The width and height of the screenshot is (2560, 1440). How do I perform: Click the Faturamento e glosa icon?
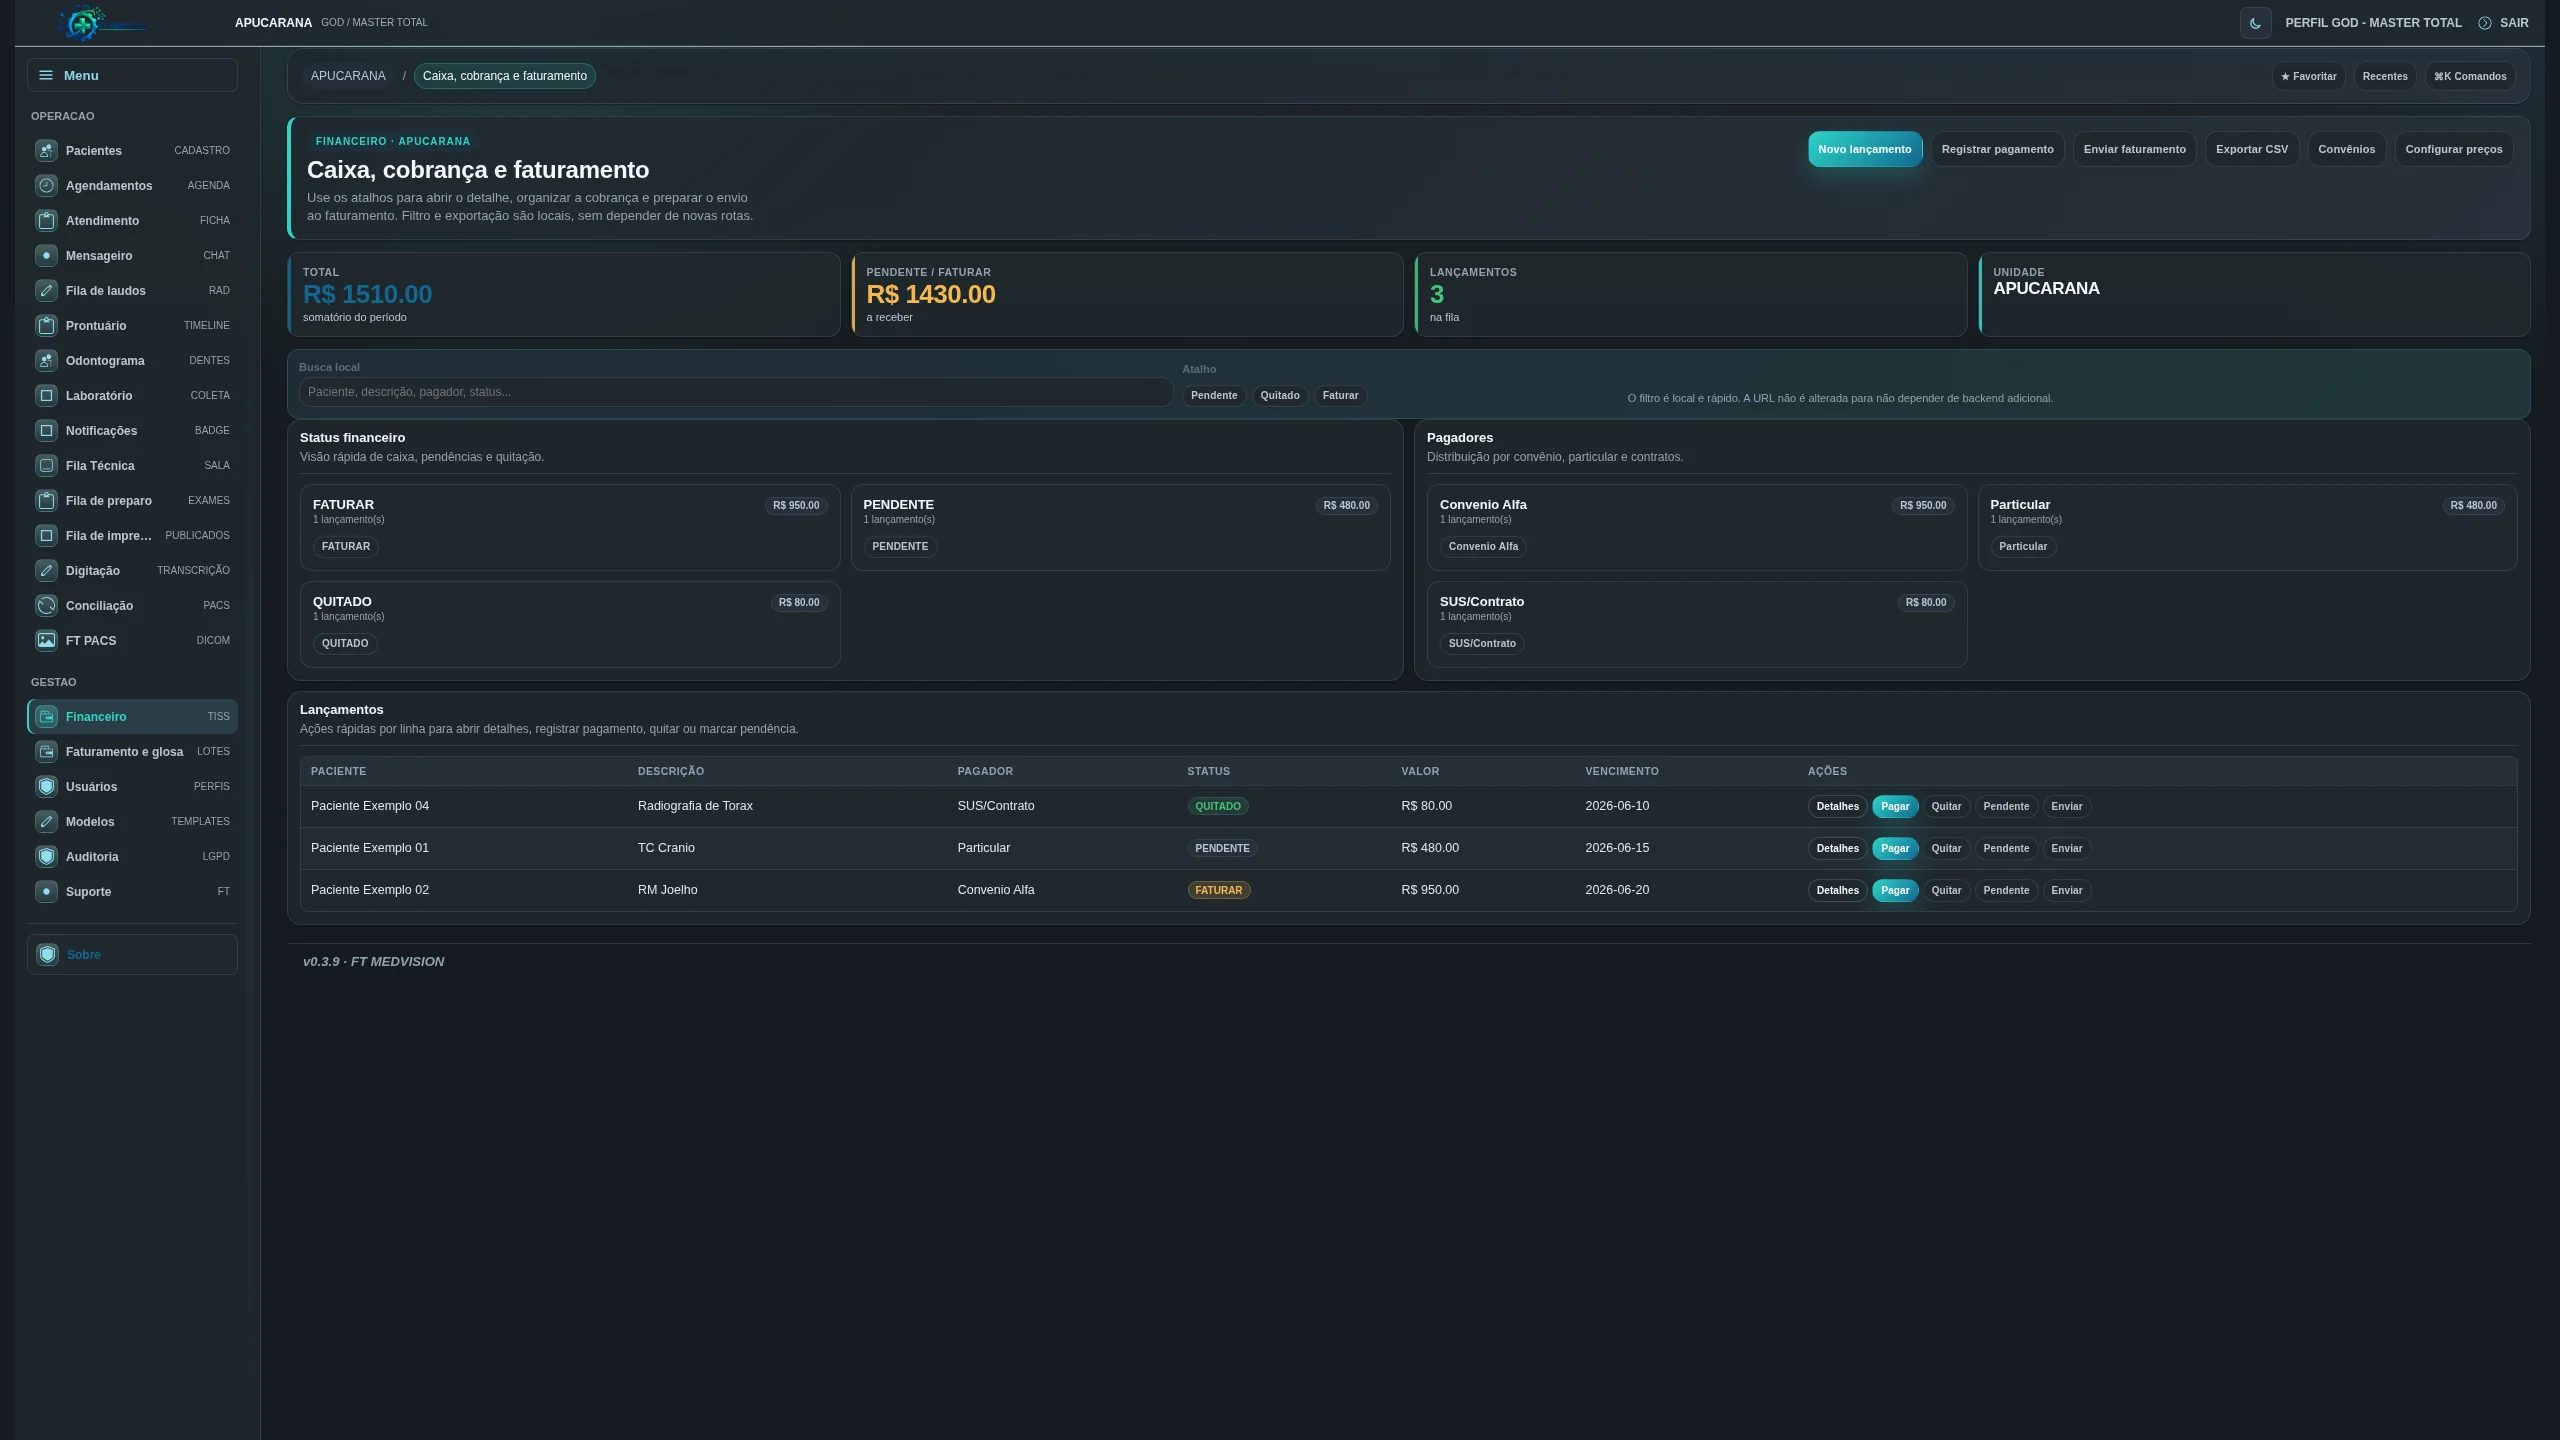point(46,751)
